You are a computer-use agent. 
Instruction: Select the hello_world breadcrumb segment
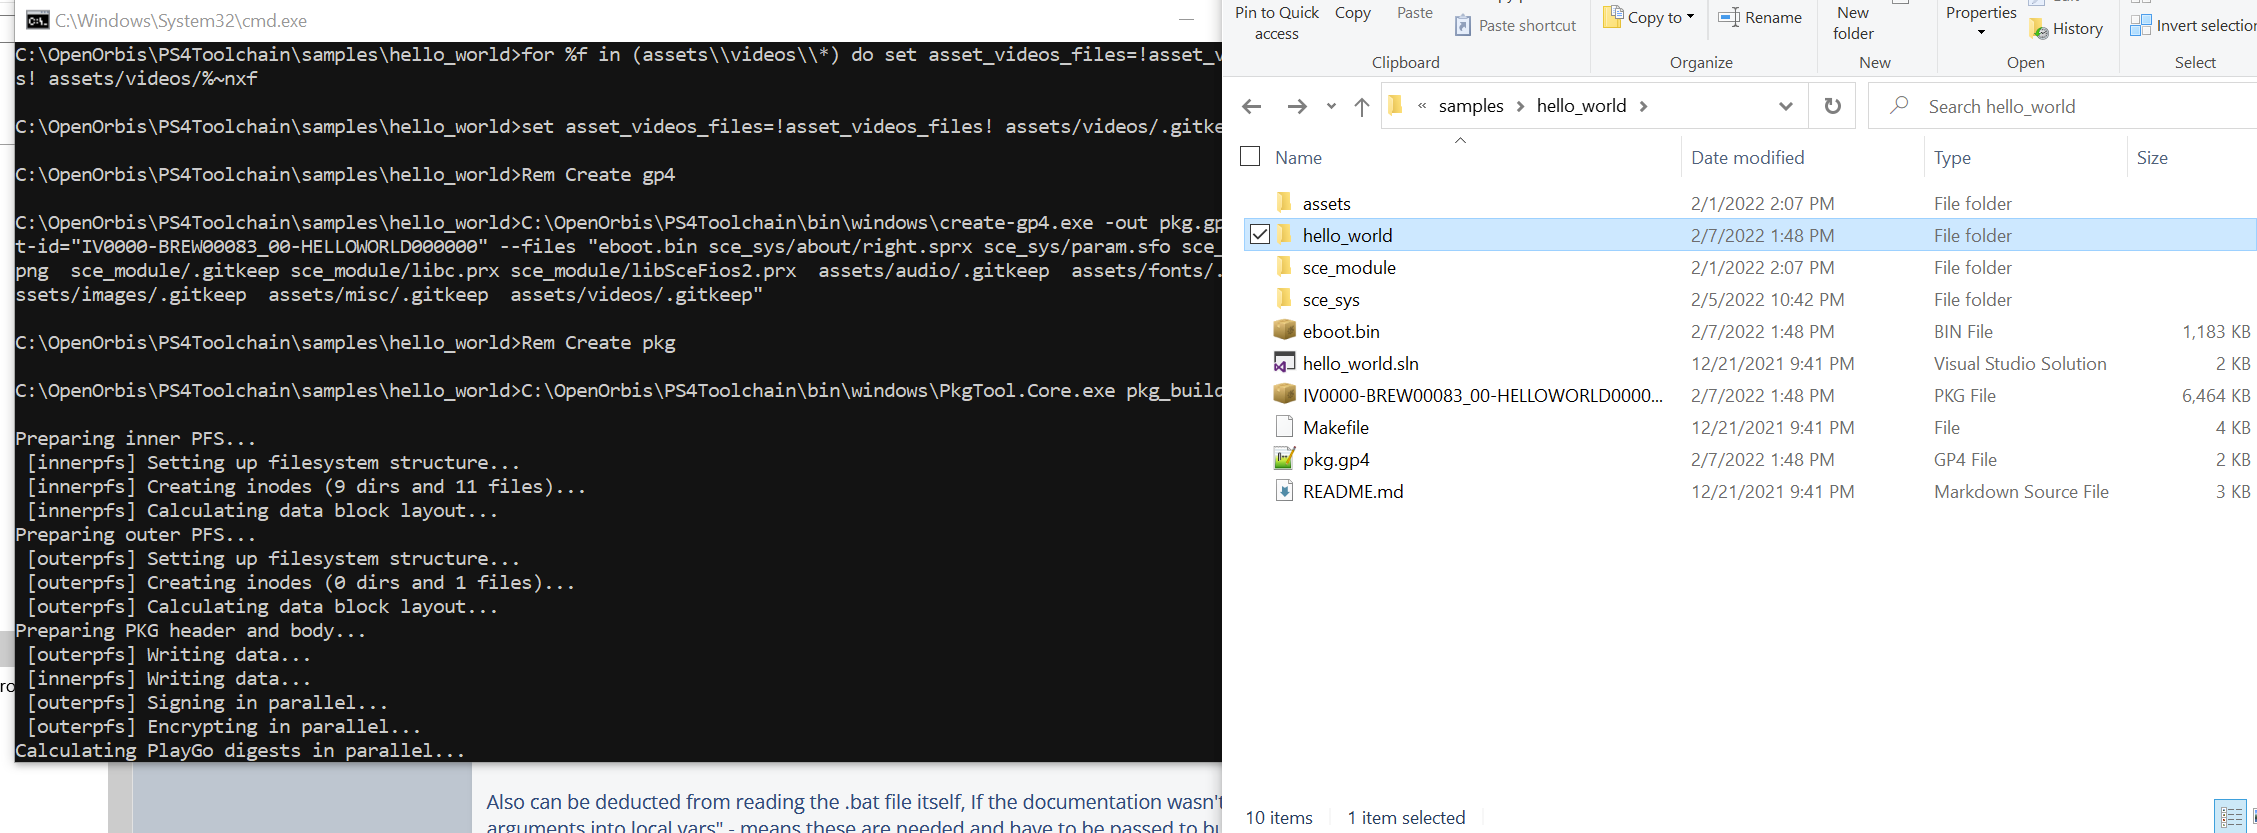click(1581, 106)
